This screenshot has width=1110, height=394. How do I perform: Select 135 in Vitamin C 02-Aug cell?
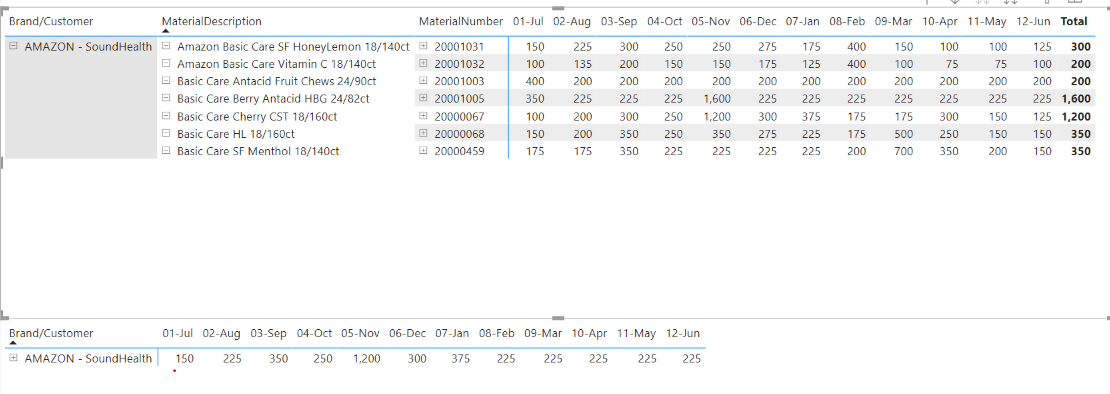point(582,64)
